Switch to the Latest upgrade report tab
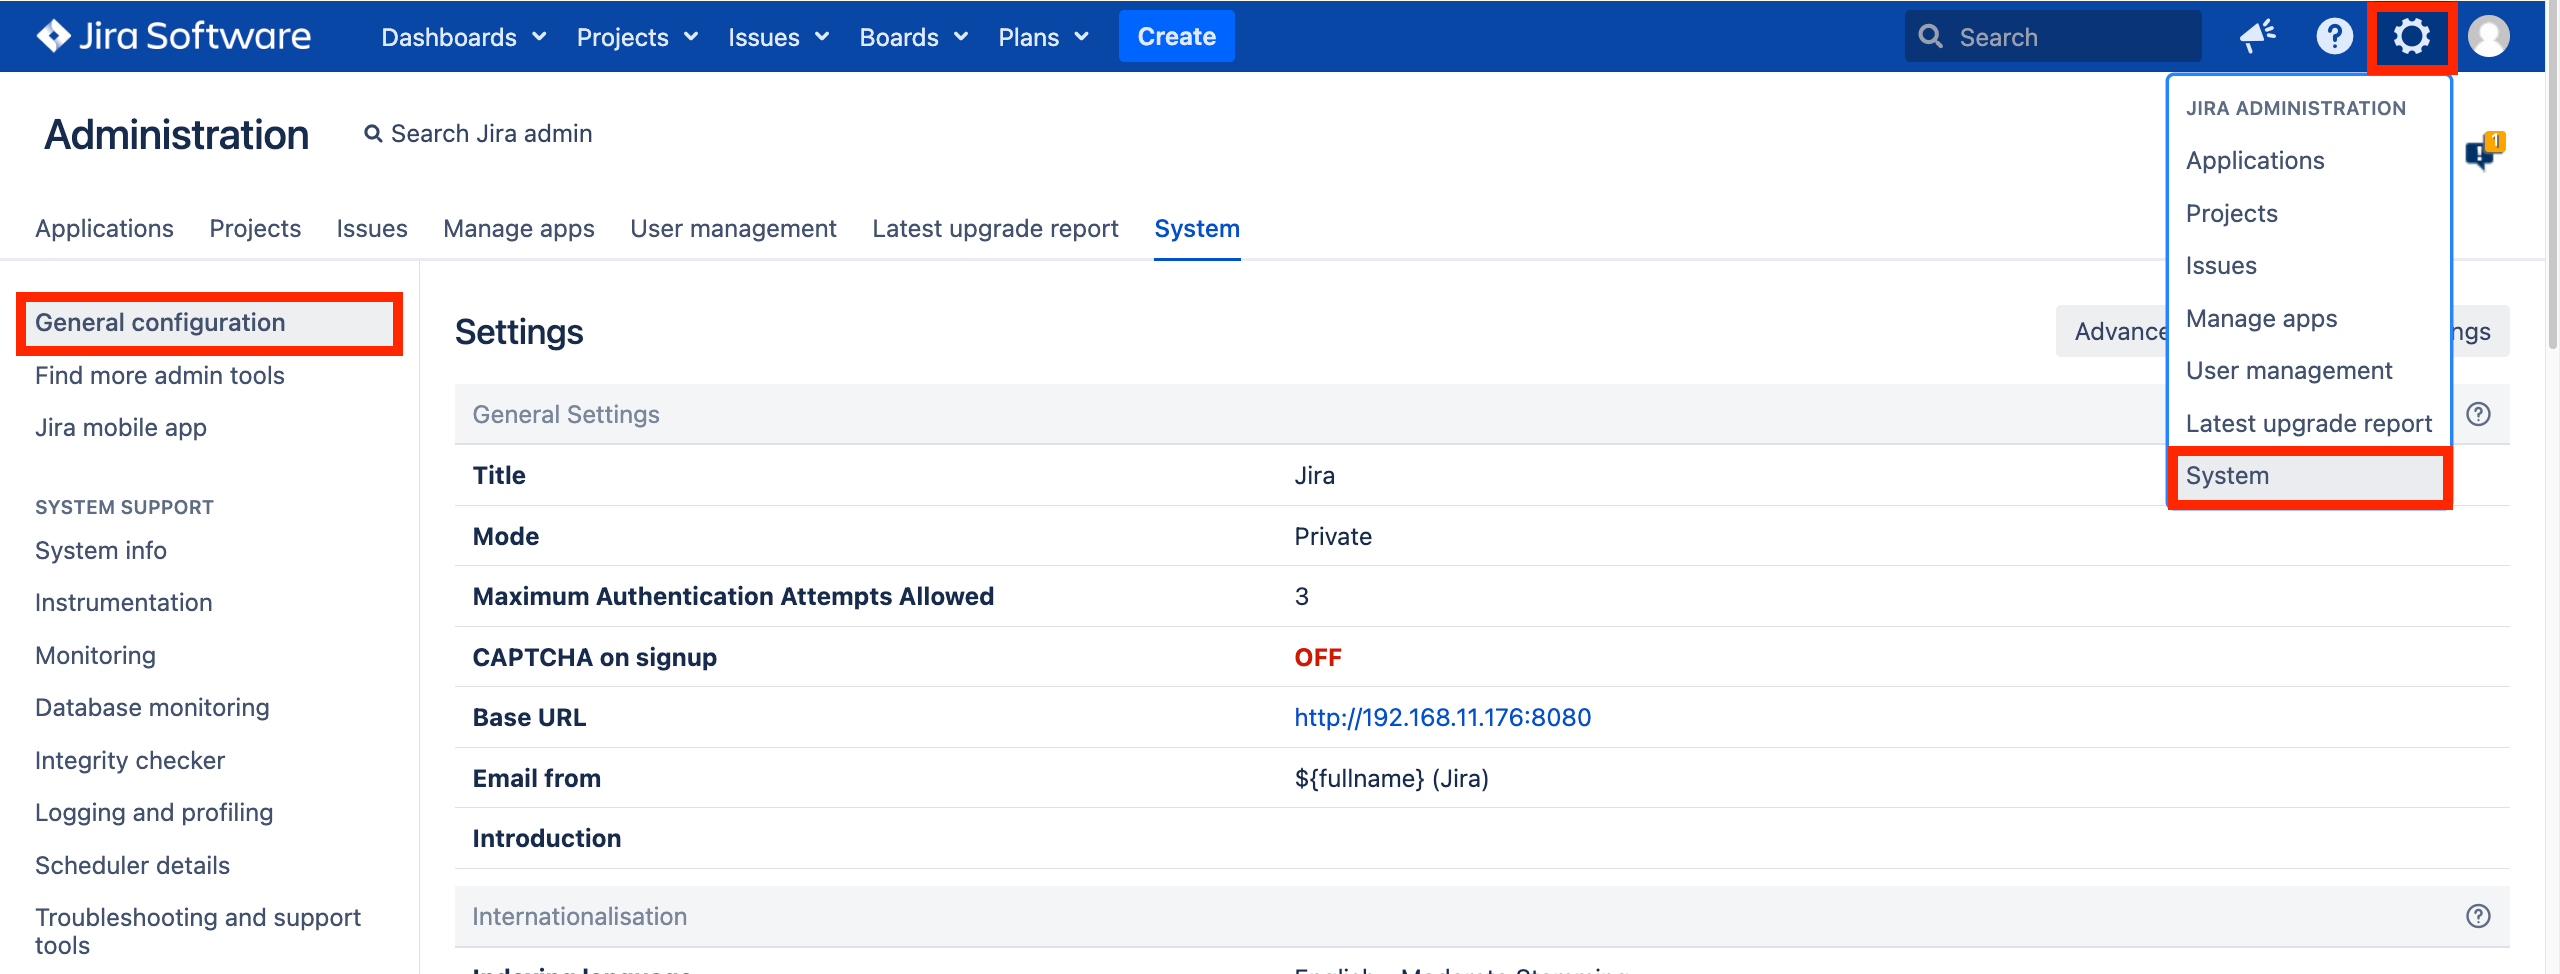The height and width of the screenshot is (974, 2560). pyautogui.click(x=995, y=229)
